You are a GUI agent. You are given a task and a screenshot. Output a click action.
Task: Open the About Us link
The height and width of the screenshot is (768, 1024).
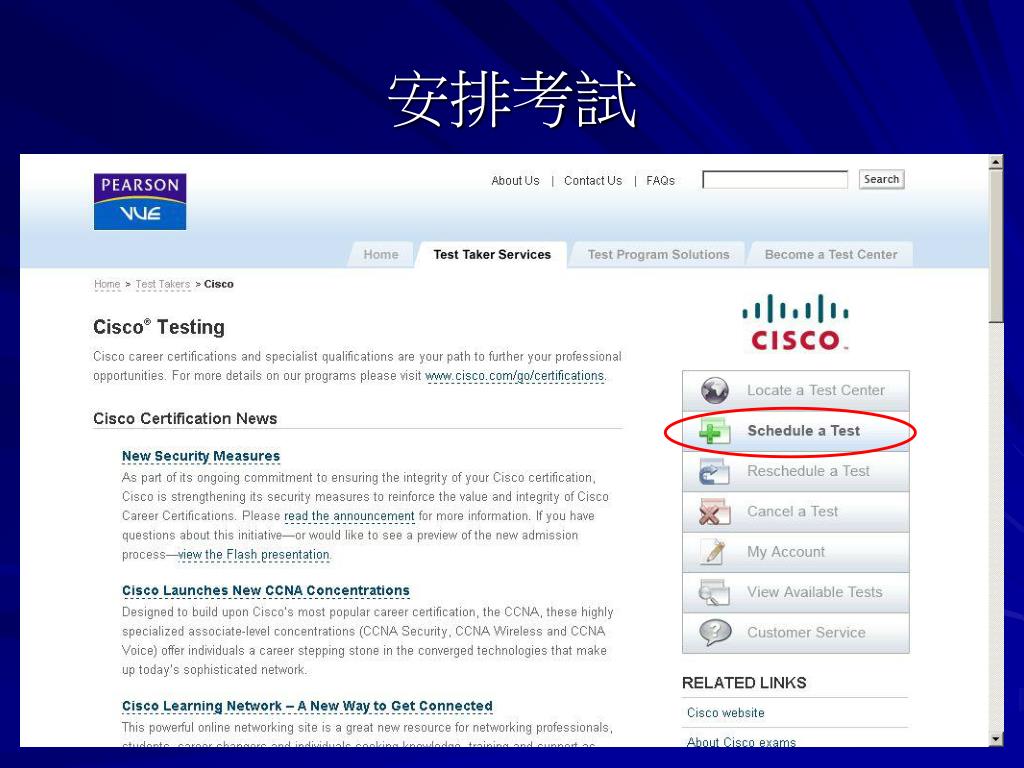tap(515, 181)
